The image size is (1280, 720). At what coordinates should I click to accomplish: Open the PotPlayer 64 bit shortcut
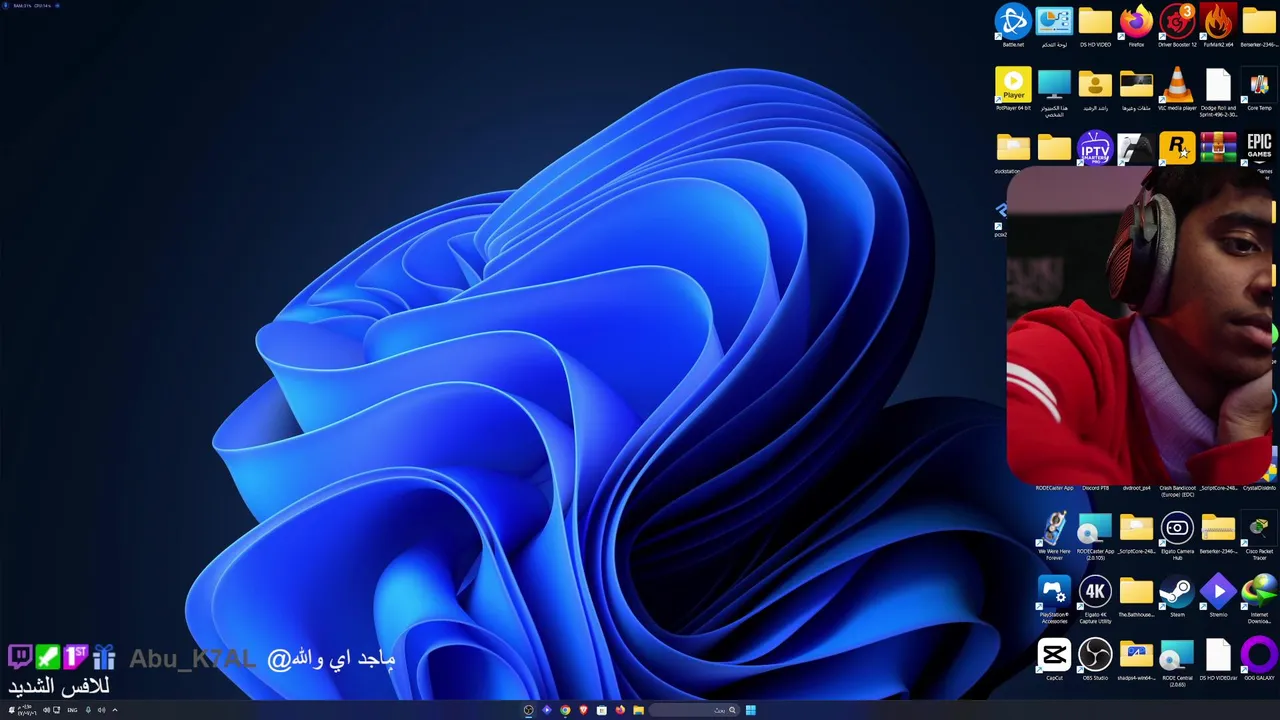coord(1013,90)
